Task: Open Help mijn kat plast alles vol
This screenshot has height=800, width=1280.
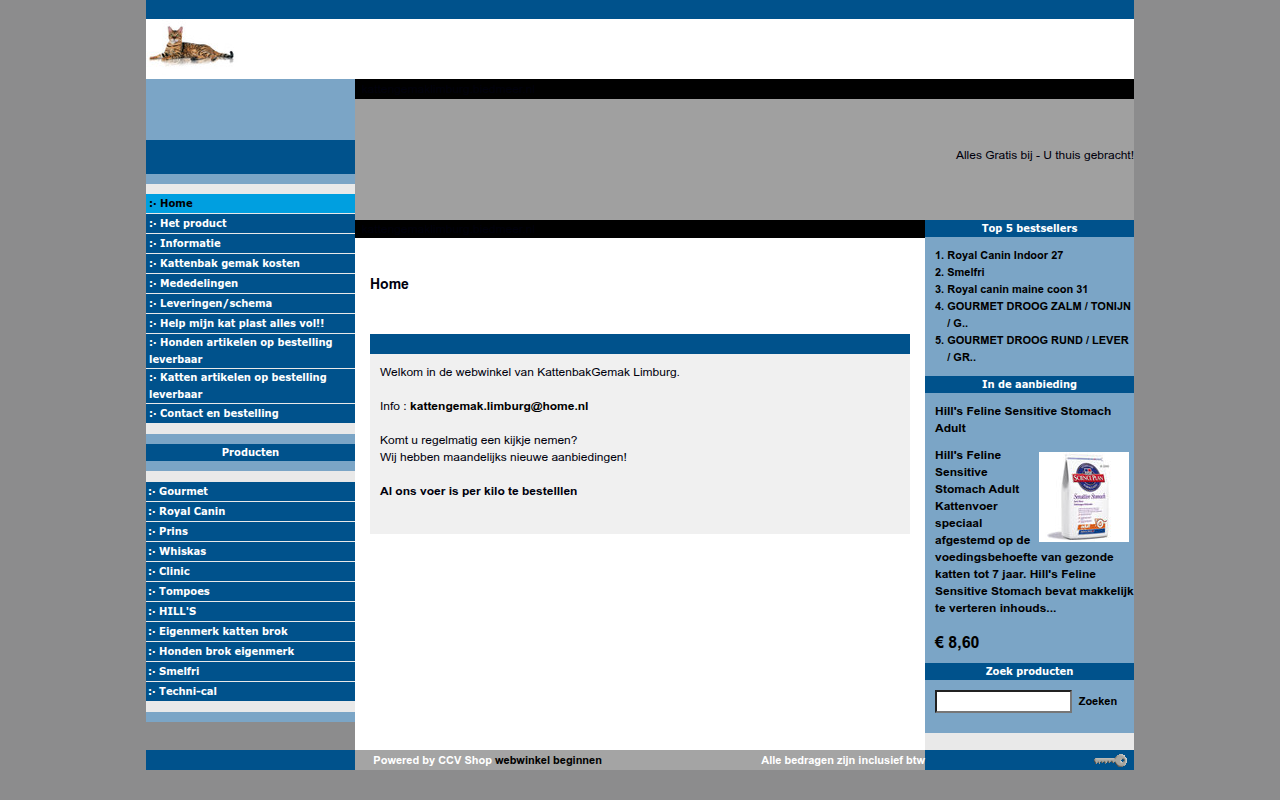Action: pos(250,324)
